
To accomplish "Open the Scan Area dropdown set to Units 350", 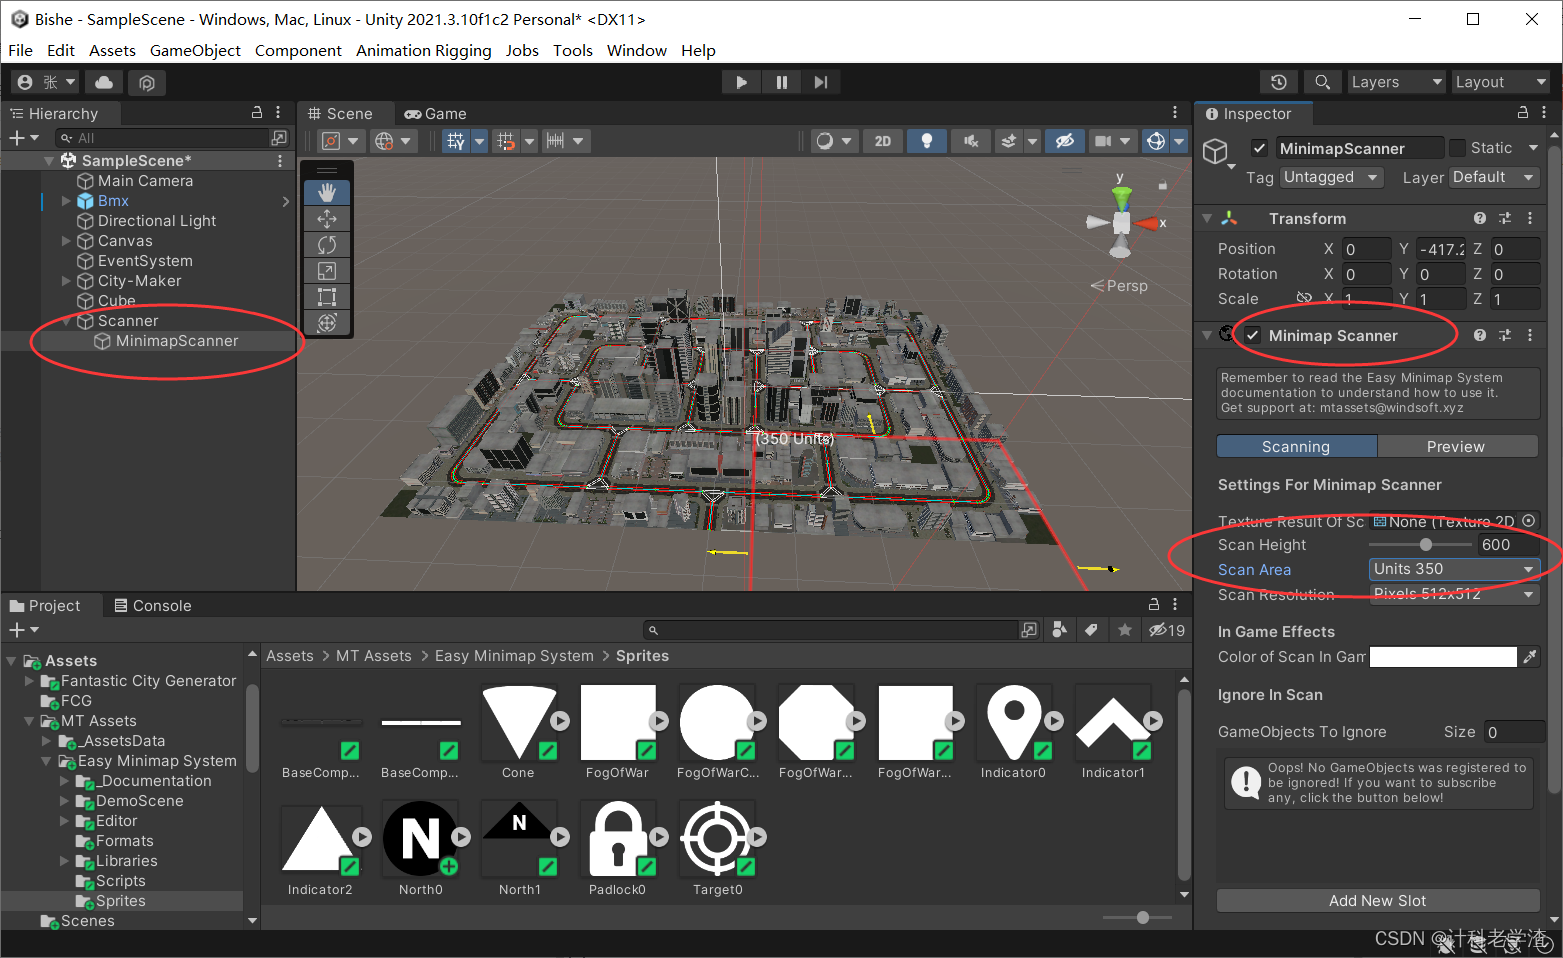I will click(x=1453, y=568).
